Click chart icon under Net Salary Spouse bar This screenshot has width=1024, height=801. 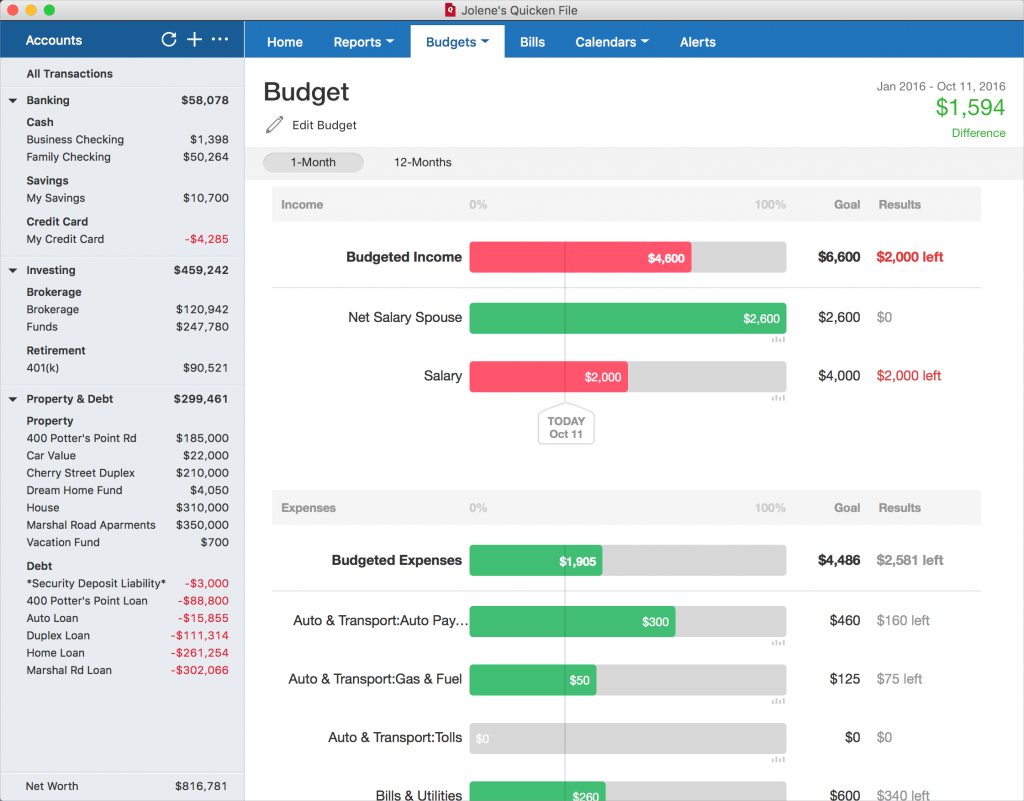click(x=778, y=339)
